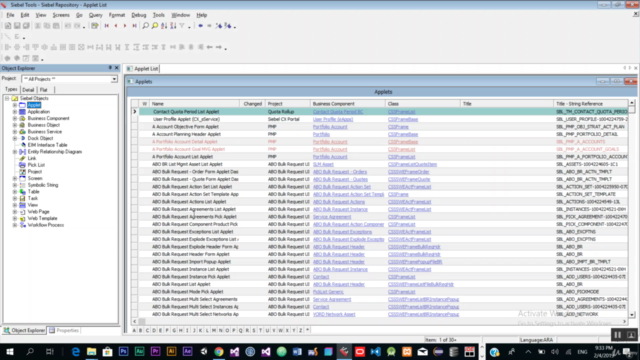Viewport: 640px width, 360px height.
Task: Open the CSSFrameListQuoteItem class link
Action: 412,164
